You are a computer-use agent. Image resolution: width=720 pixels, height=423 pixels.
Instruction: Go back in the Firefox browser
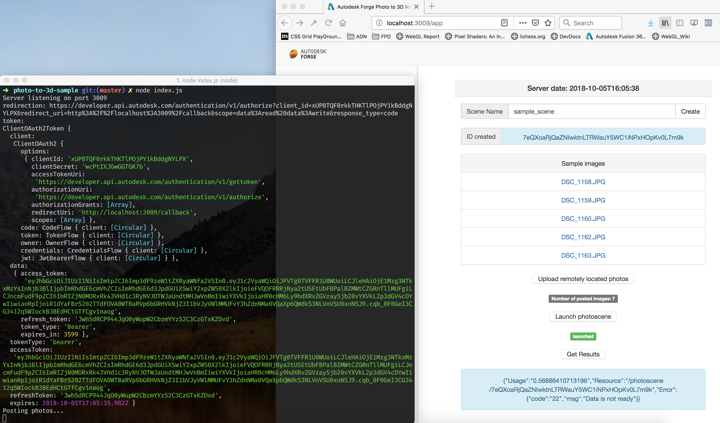tap(285, 23)
